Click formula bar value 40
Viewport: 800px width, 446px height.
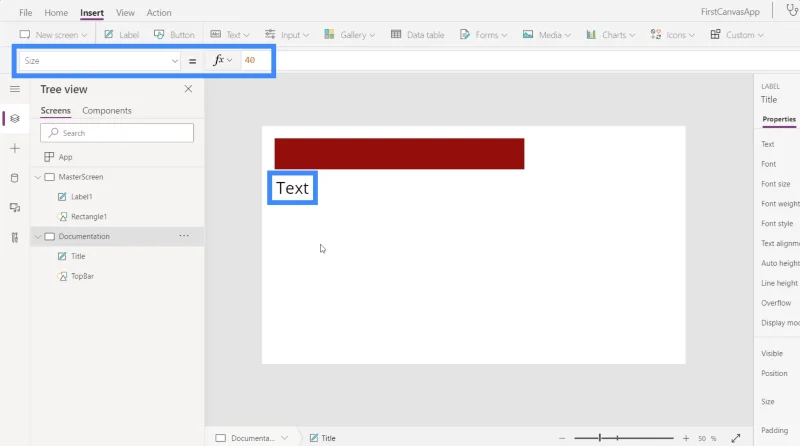pyautogui.click(x=250, y=60)
